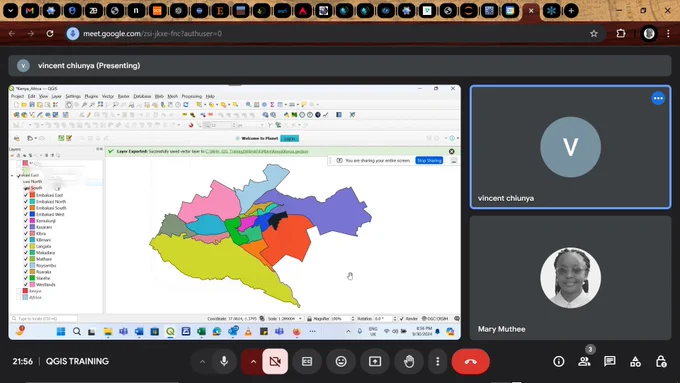Image resolution: width=680 pixels, height=383 pixels.
Task: Click the Starehe layer green swatch
Action: 32,278
